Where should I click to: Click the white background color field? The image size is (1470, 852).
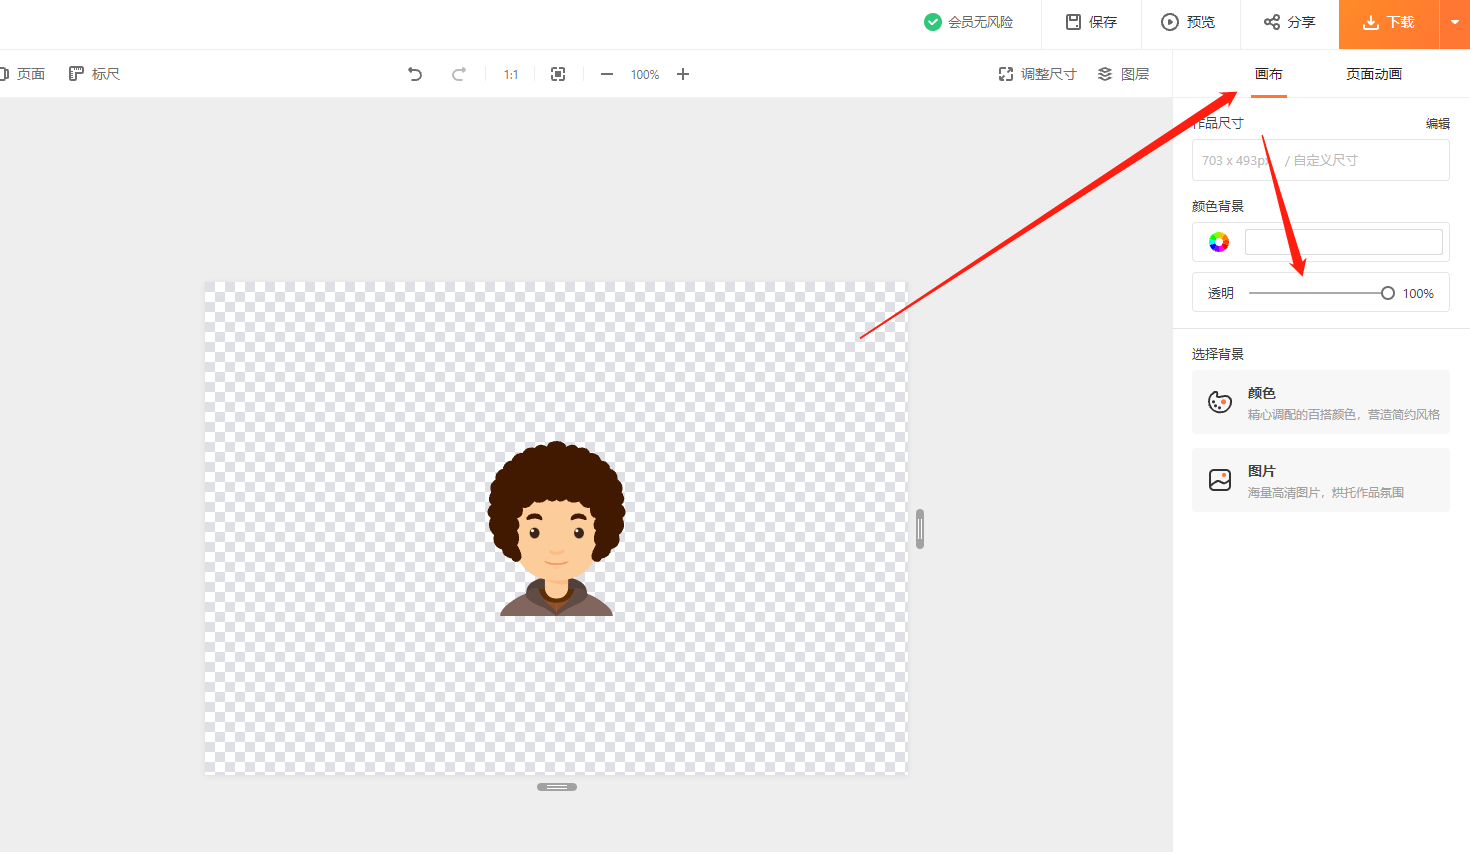(1343, 242)
